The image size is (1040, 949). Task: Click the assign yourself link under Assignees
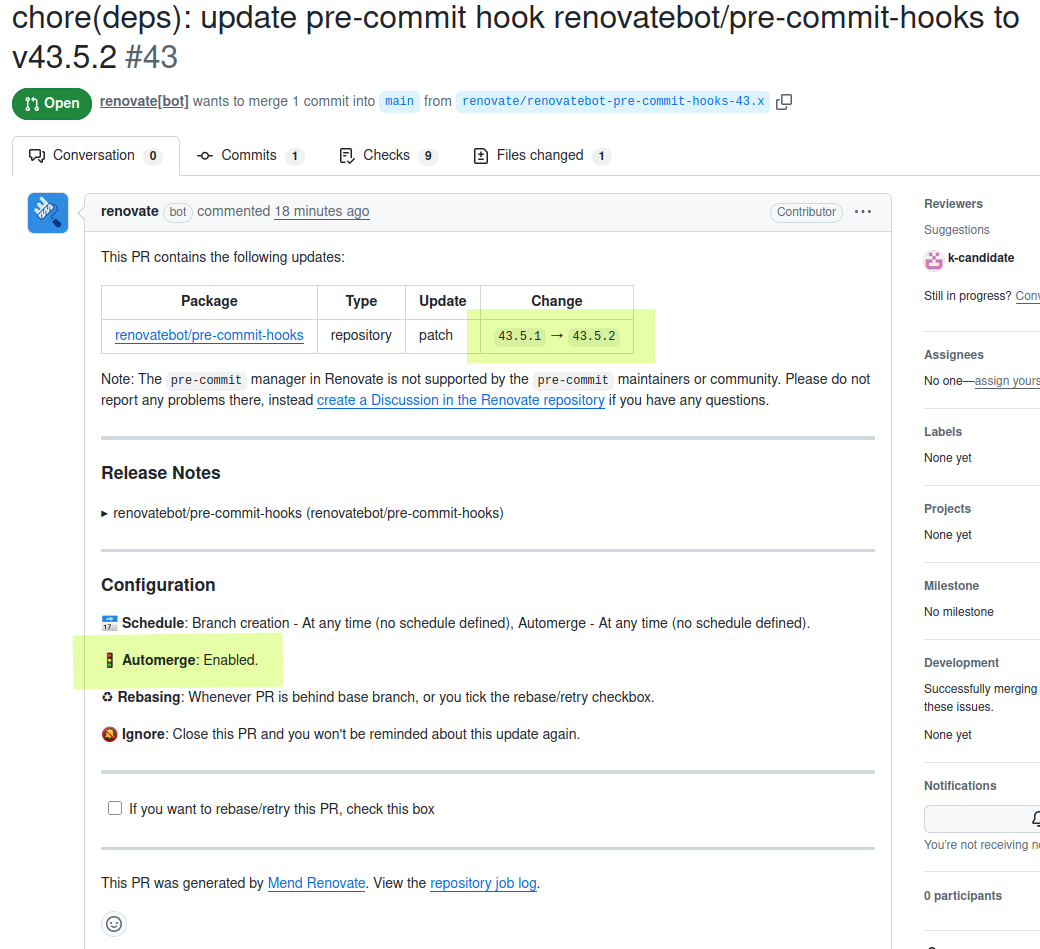[1006, 381]
